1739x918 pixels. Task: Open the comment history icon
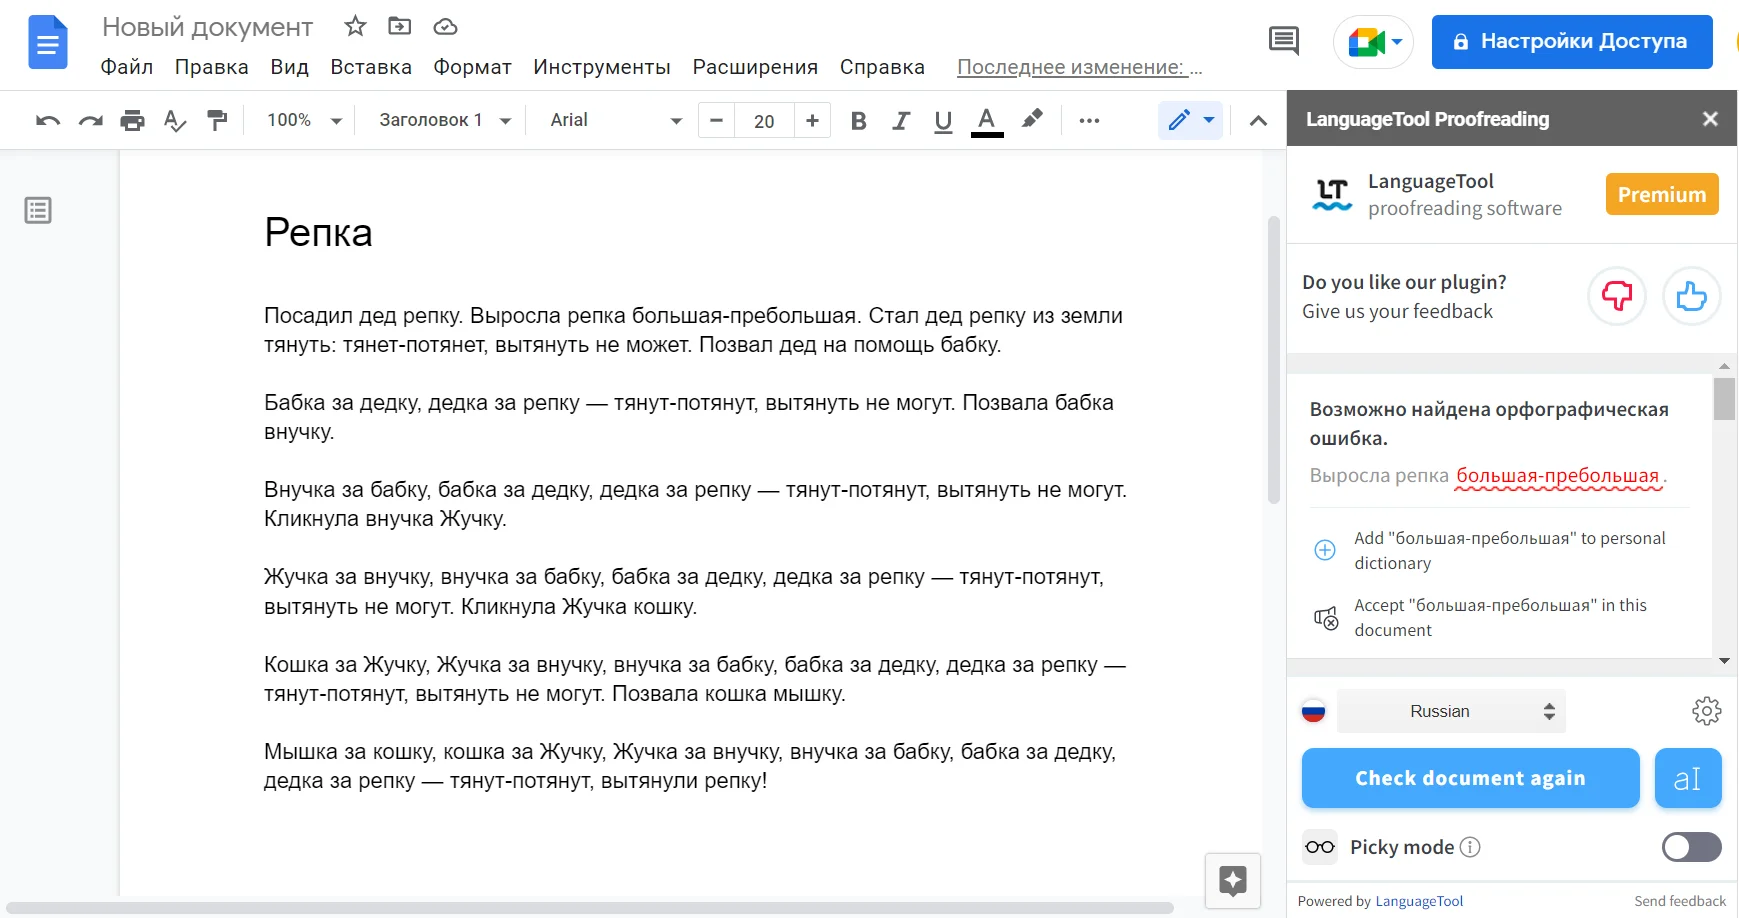click(1283, 41)
